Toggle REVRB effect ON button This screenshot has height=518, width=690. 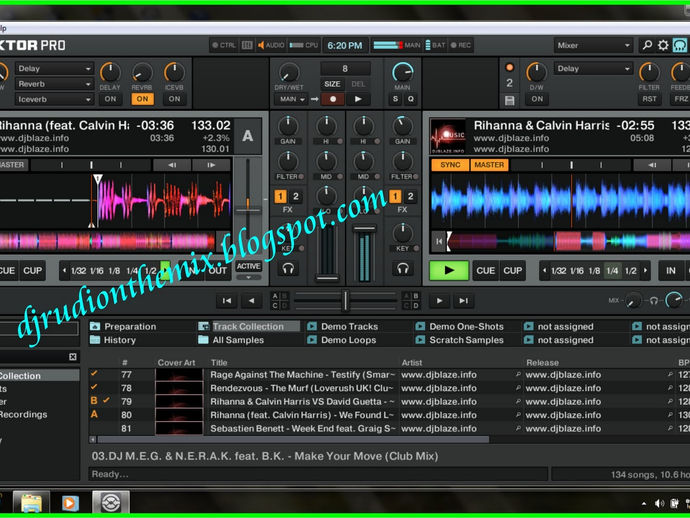click(143, 99)
